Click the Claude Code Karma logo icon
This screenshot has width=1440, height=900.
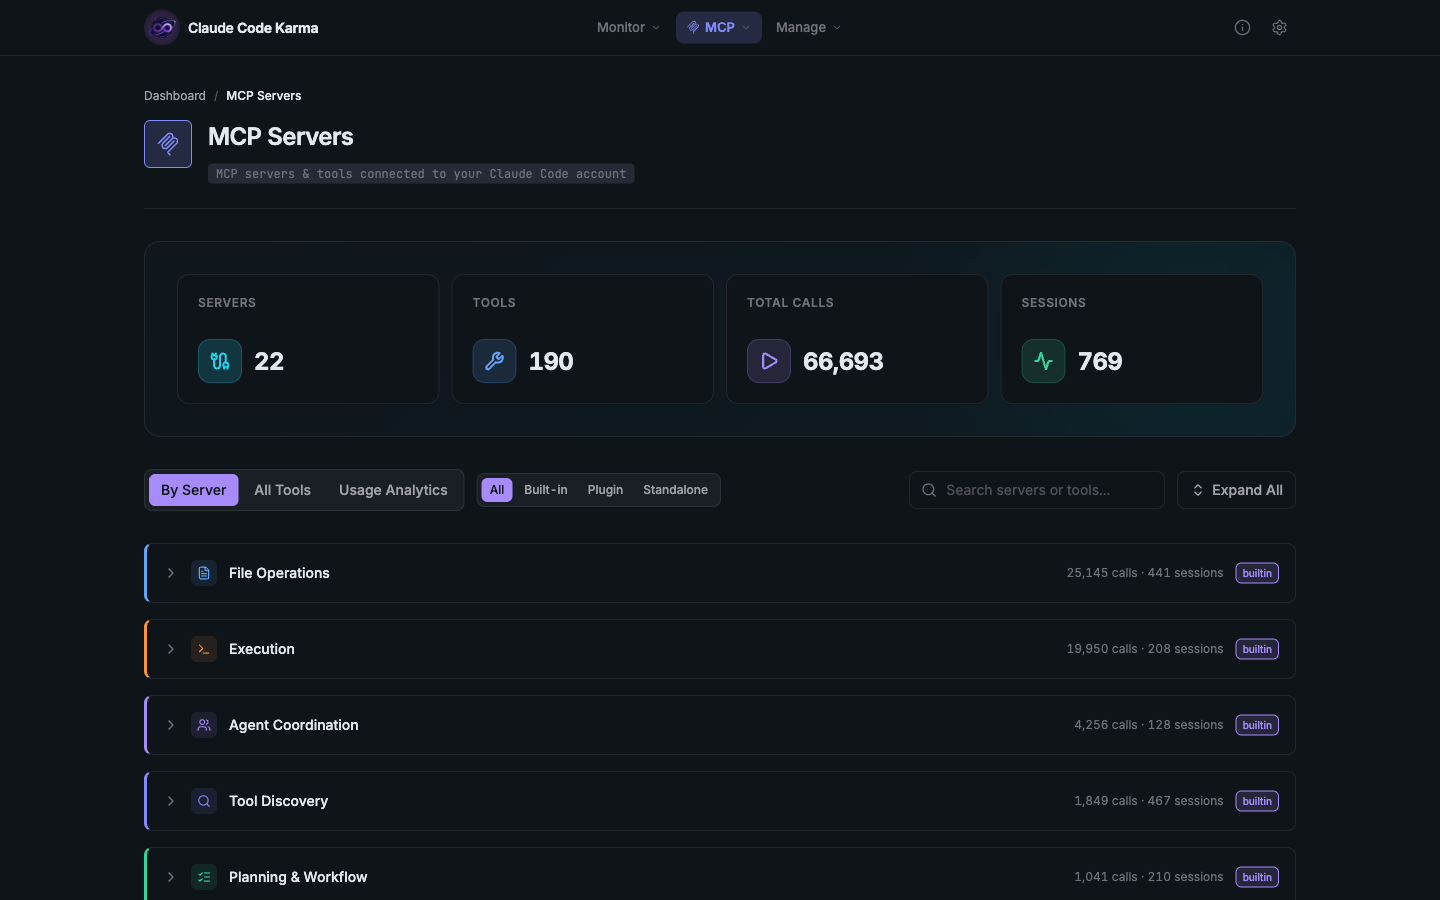click(162, 28)
